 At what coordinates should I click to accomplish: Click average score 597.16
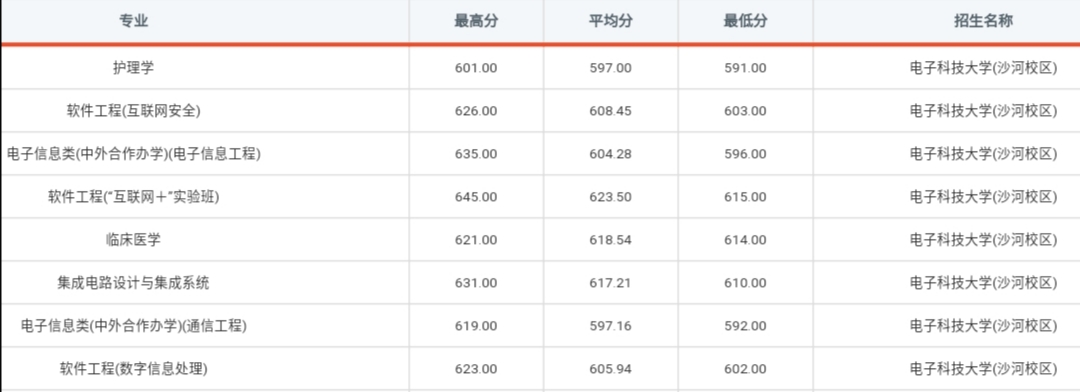(610, 326)
